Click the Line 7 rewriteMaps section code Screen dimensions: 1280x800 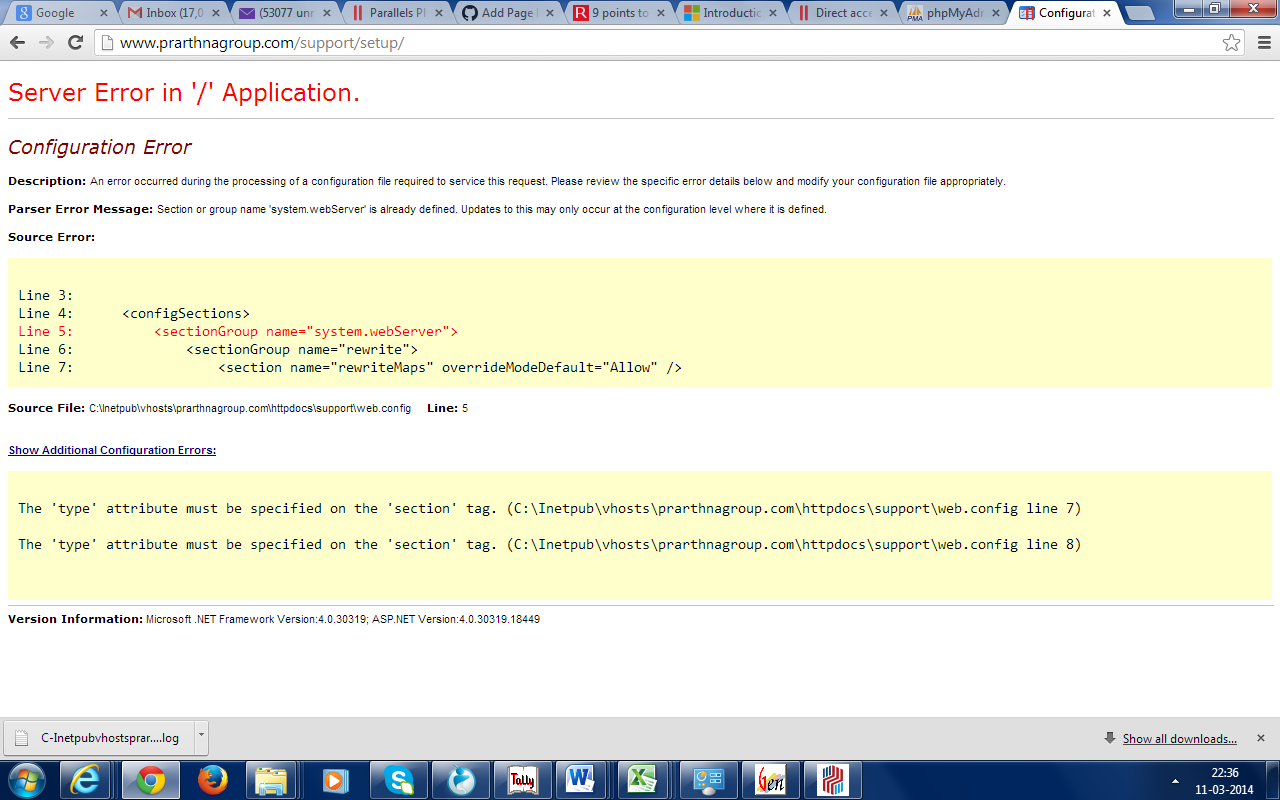450,367
